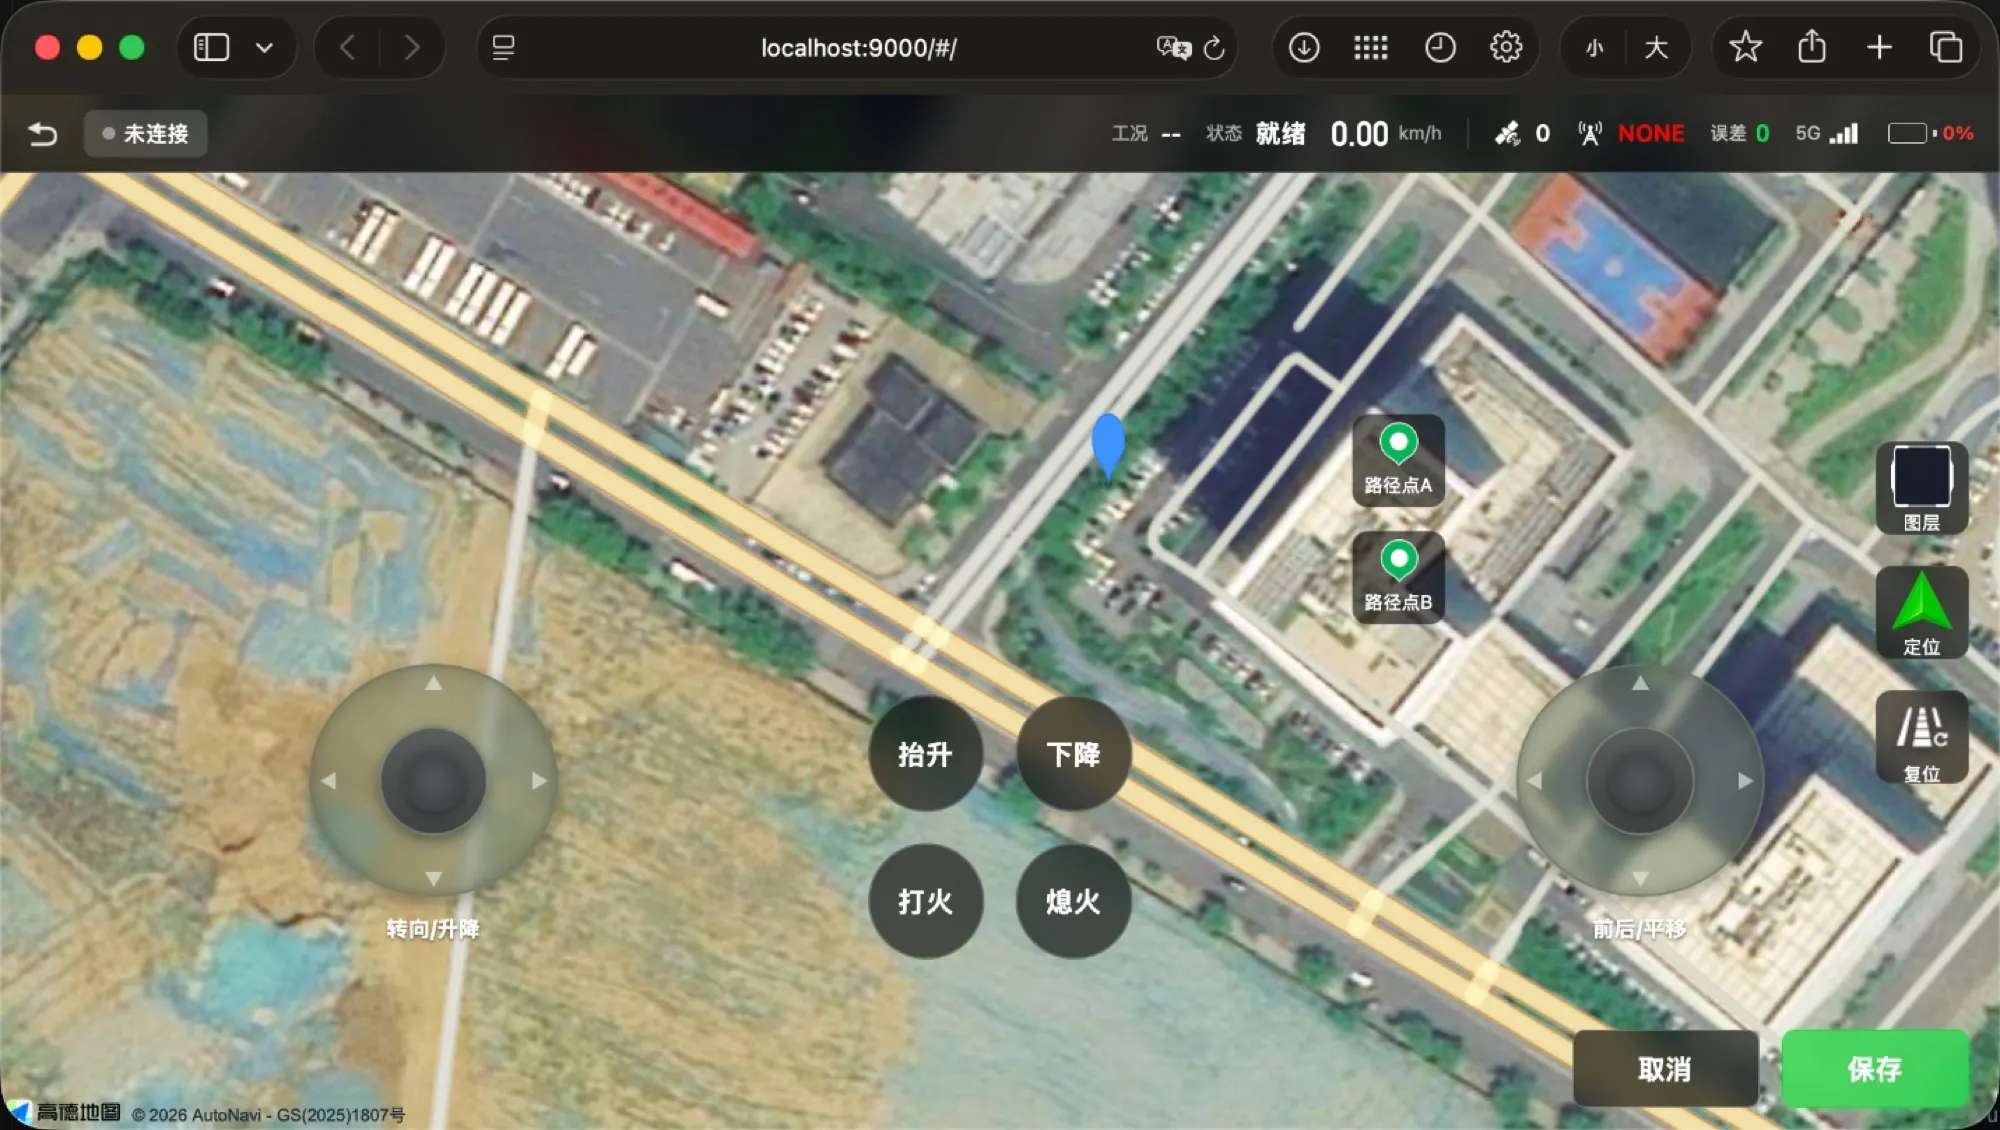2000x1130 pixels.
Task: Click the 5G signal strength bars
Action: (1844, 134)
